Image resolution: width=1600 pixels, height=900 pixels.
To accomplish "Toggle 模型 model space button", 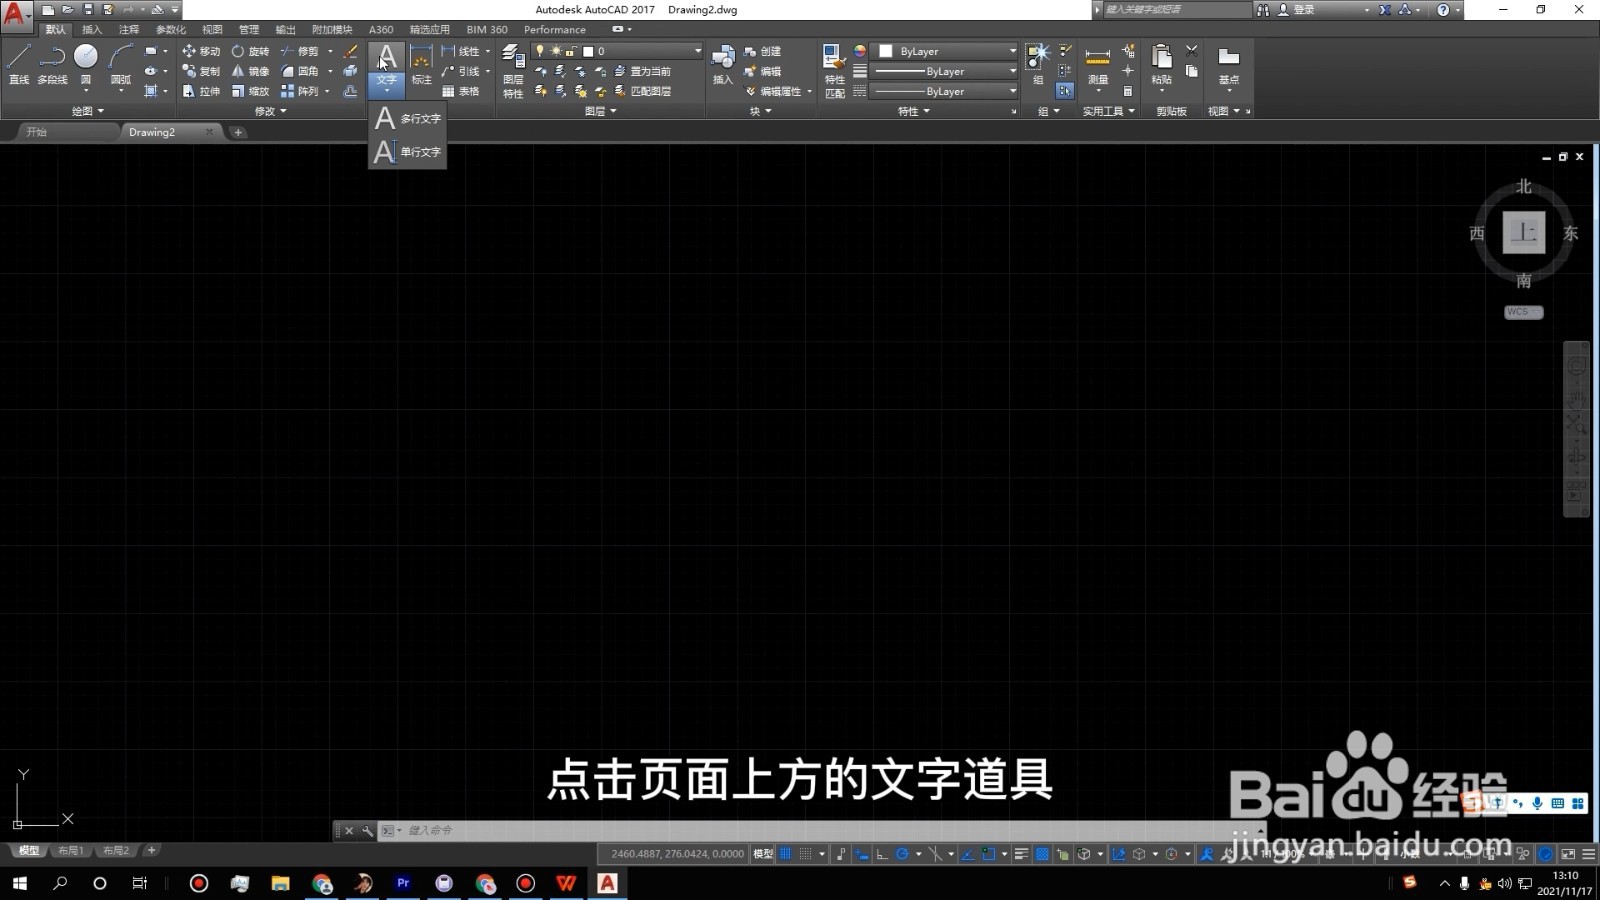I will coord(763,854).
